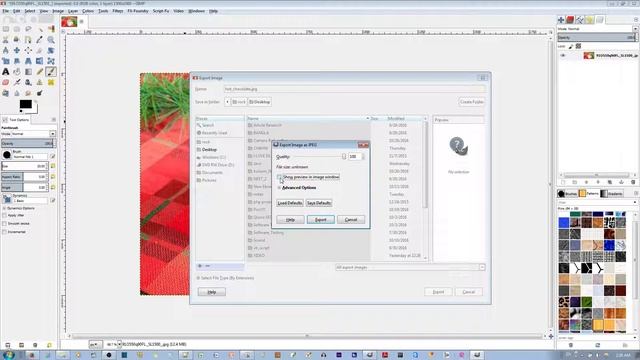
Task: Select the Text tool
Action: (x=6, y=71)
